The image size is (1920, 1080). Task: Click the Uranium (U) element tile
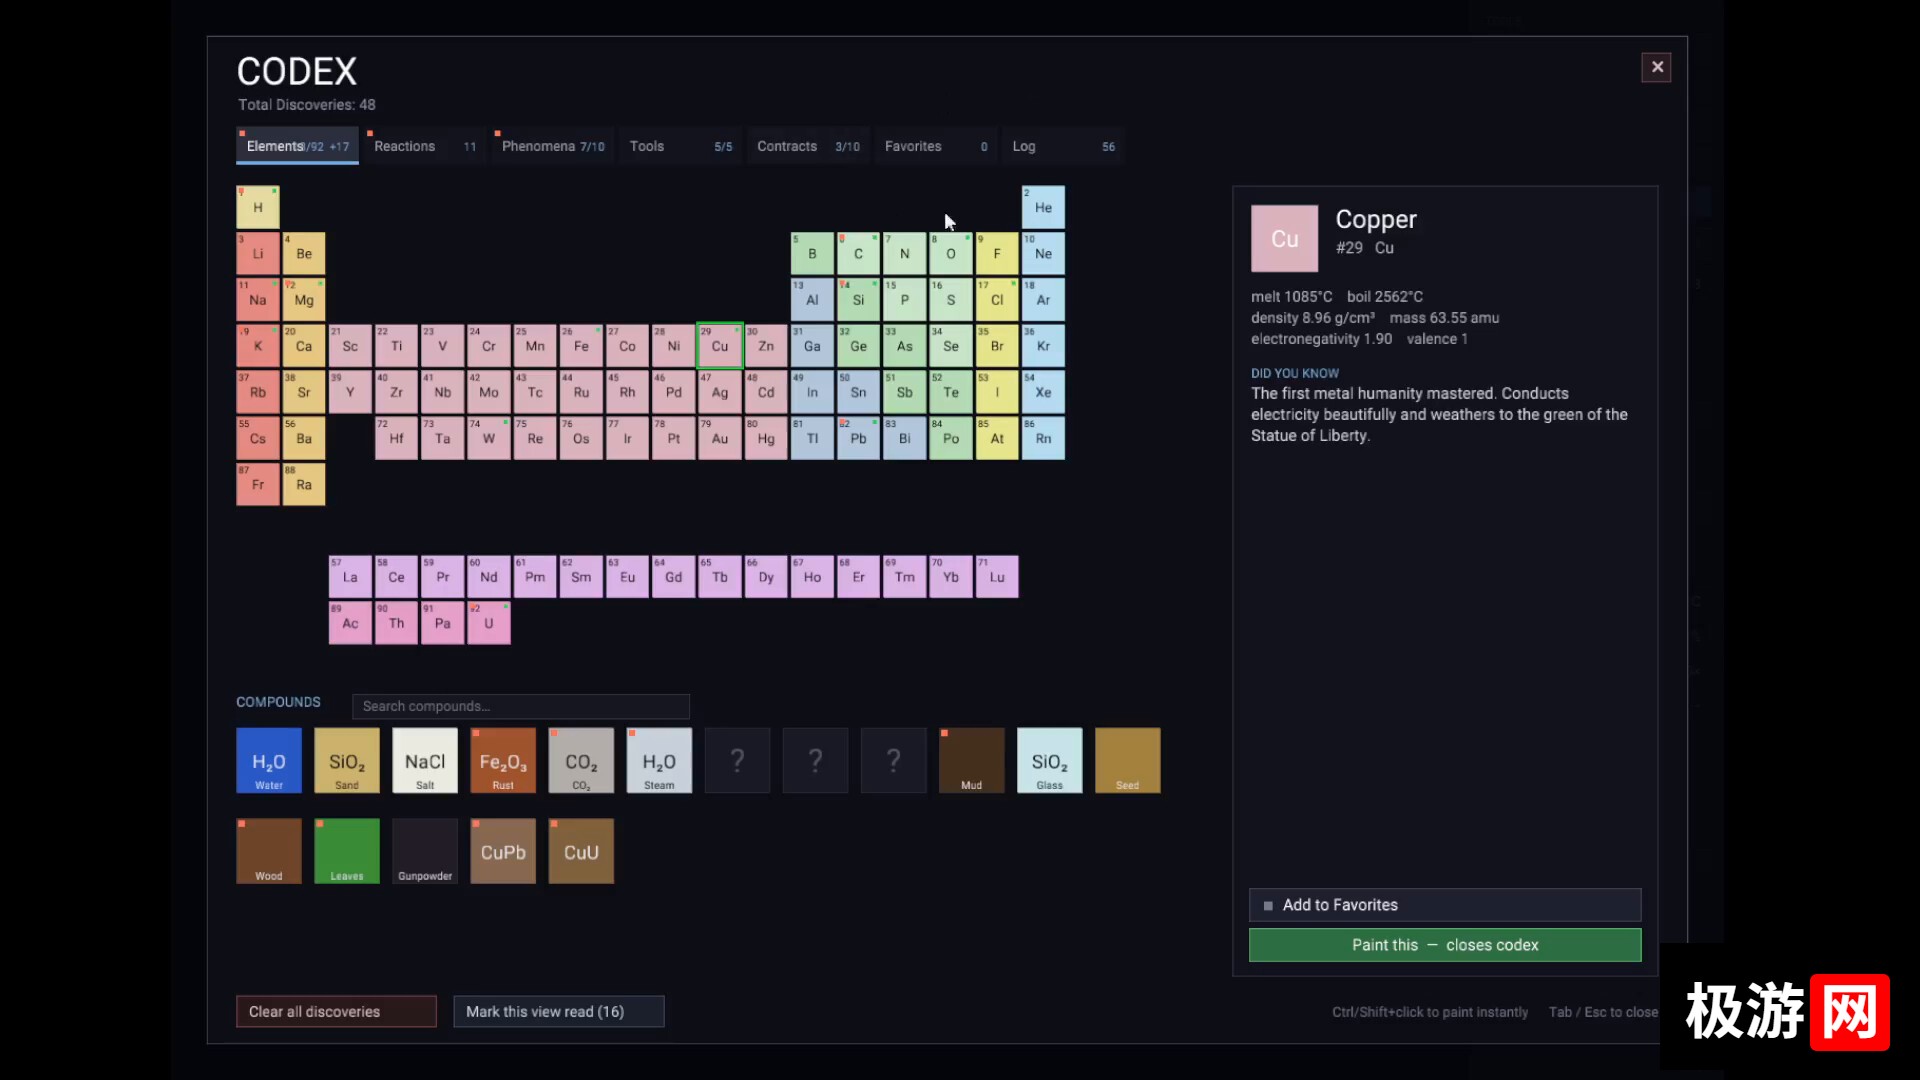click(489, 623)
